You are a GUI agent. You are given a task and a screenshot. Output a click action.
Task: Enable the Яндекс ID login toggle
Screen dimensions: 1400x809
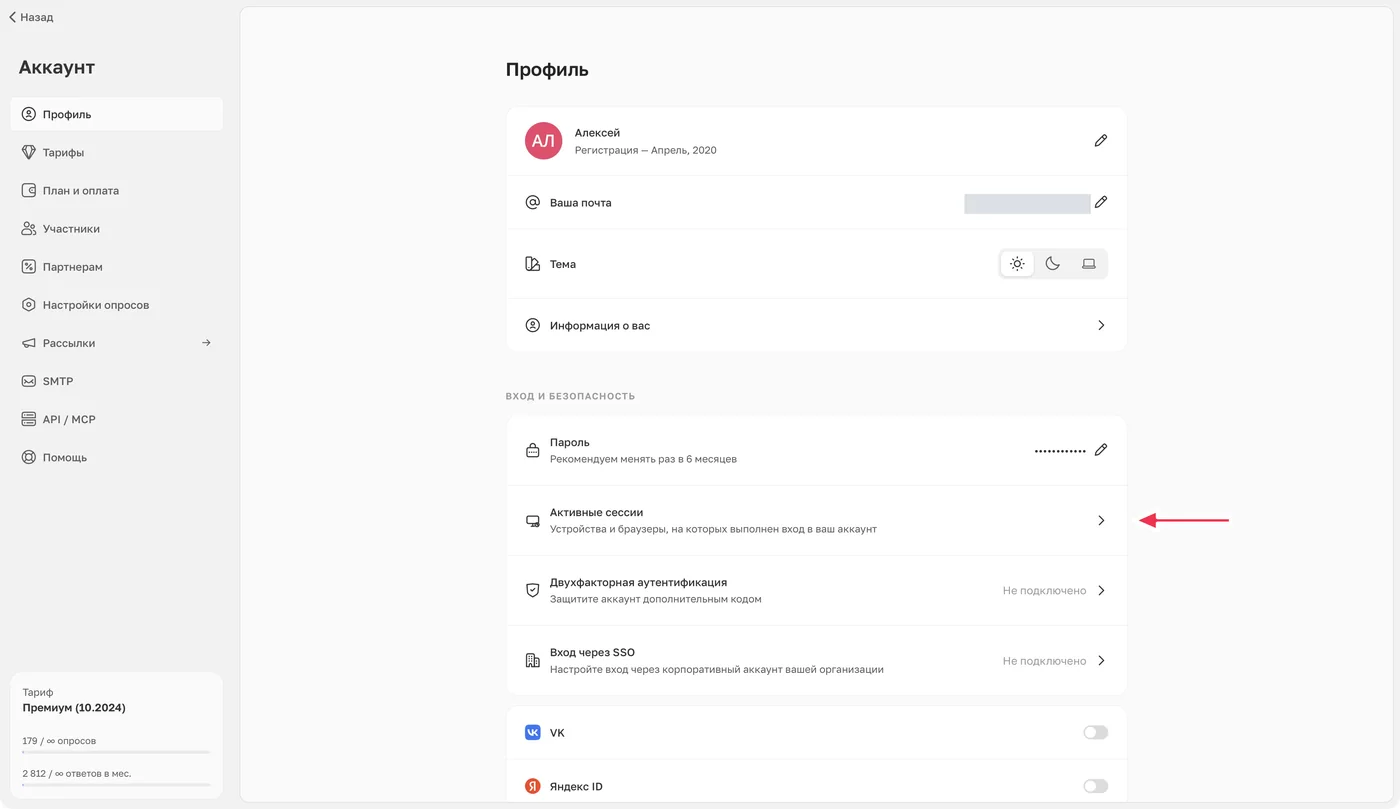click(x=1096, y=786)
